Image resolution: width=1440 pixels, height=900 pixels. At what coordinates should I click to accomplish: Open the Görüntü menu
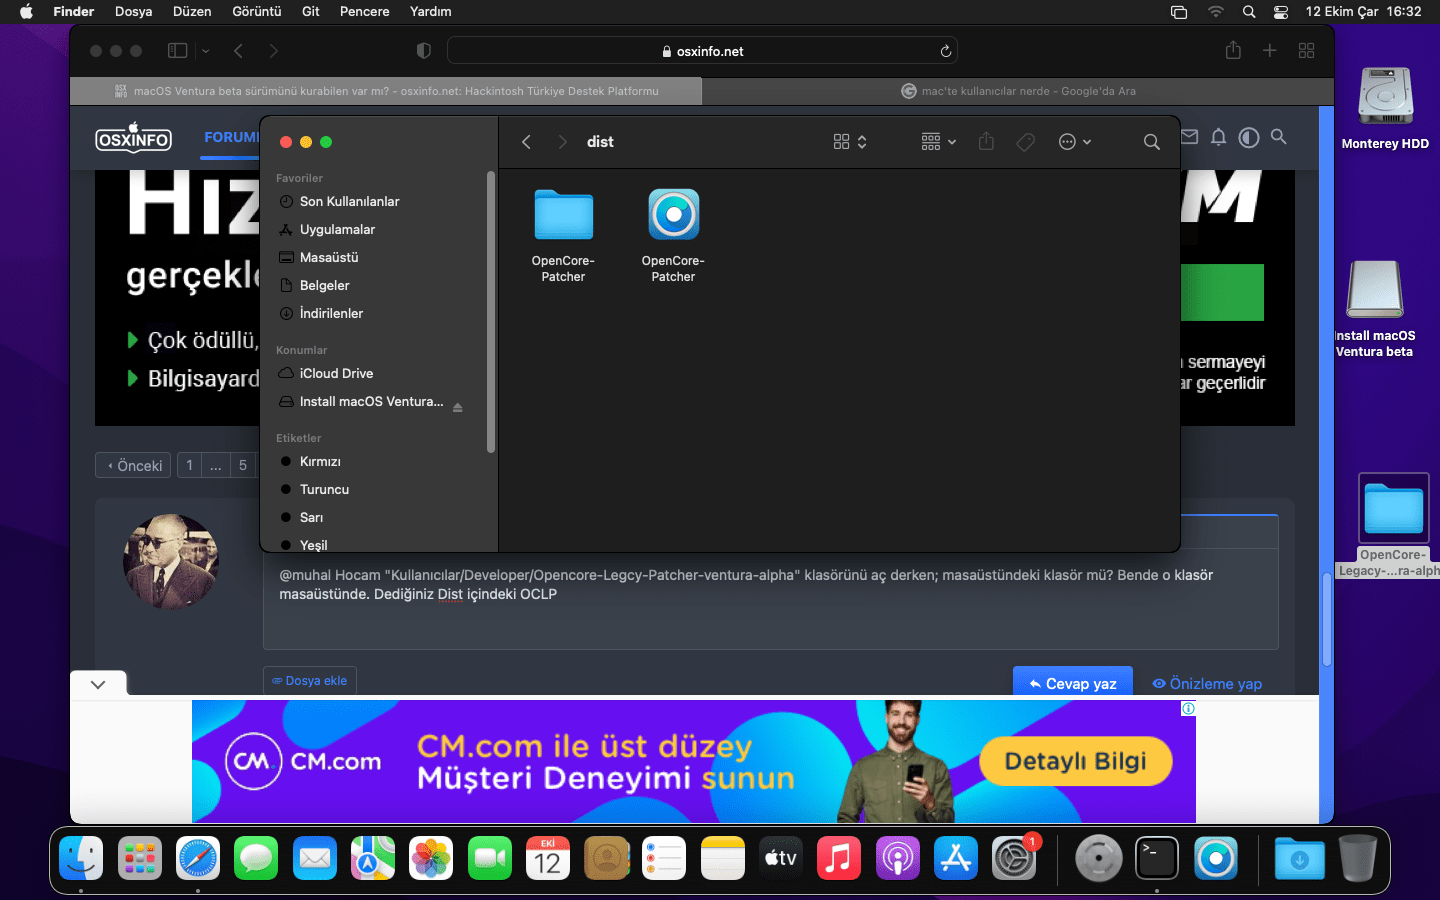tap(256, 12)
